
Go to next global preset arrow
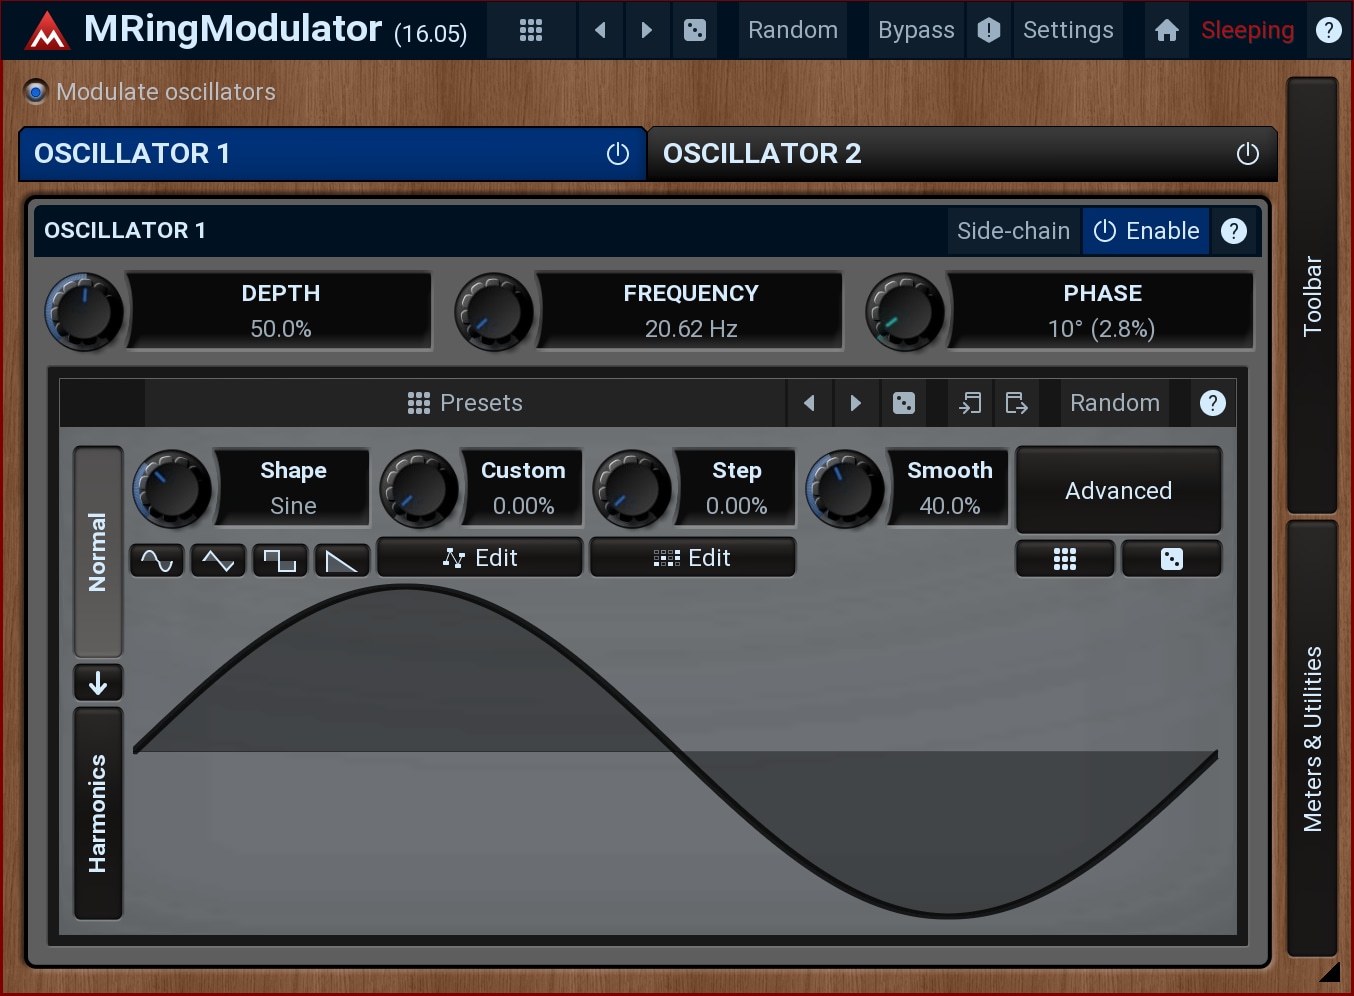point(646,30)
